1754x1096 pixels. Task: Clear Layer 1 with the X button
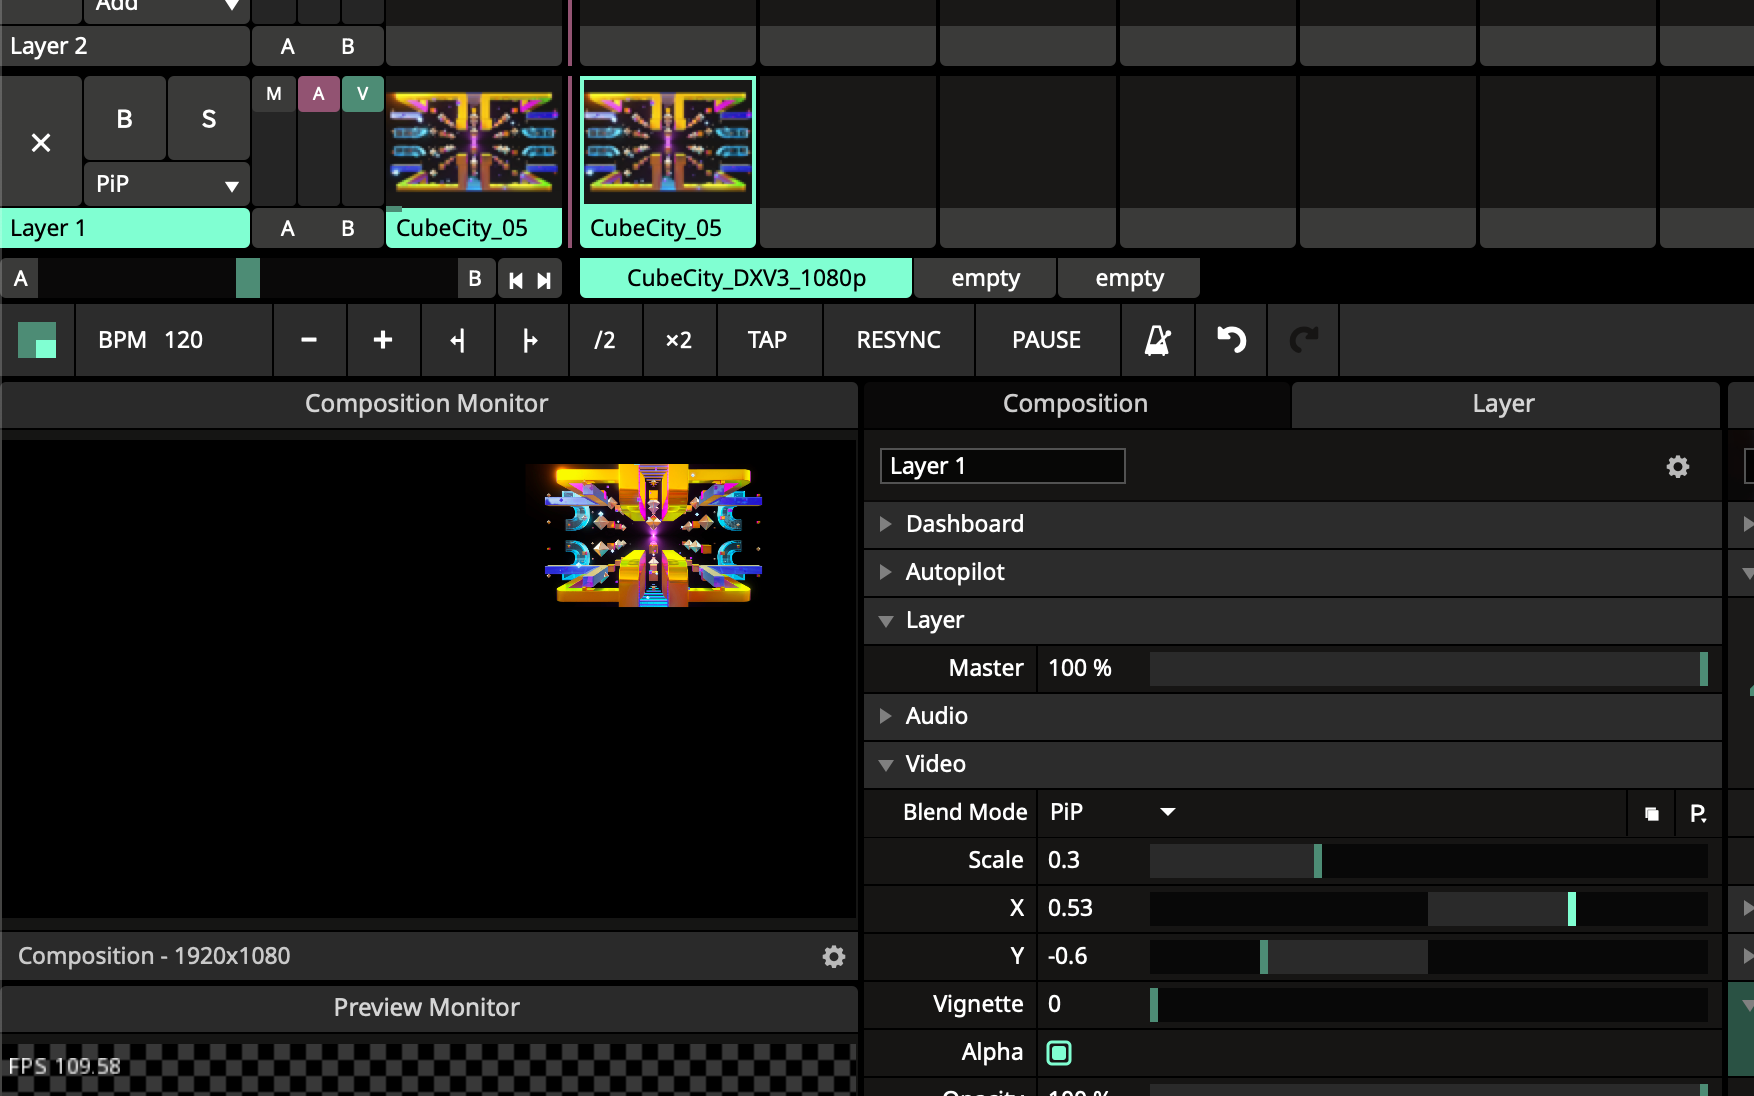41,143
